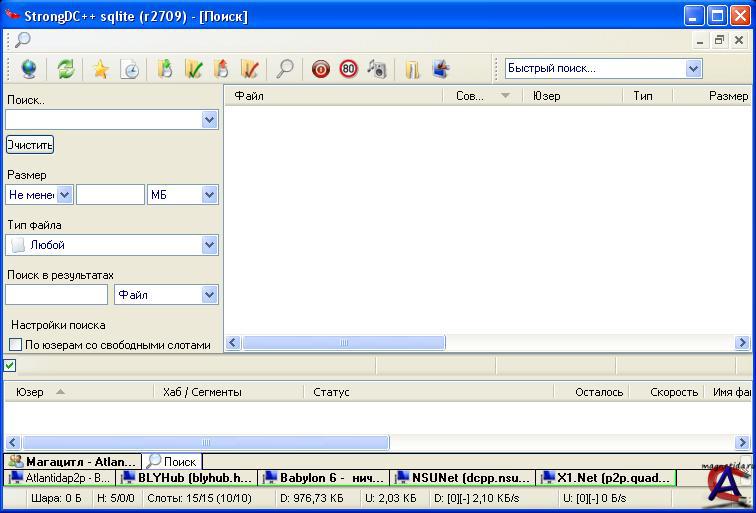The height and width of the screenshot is (513, 756).
Task: Toggle the 80 speed limit icon
Action: coord(348,69)
